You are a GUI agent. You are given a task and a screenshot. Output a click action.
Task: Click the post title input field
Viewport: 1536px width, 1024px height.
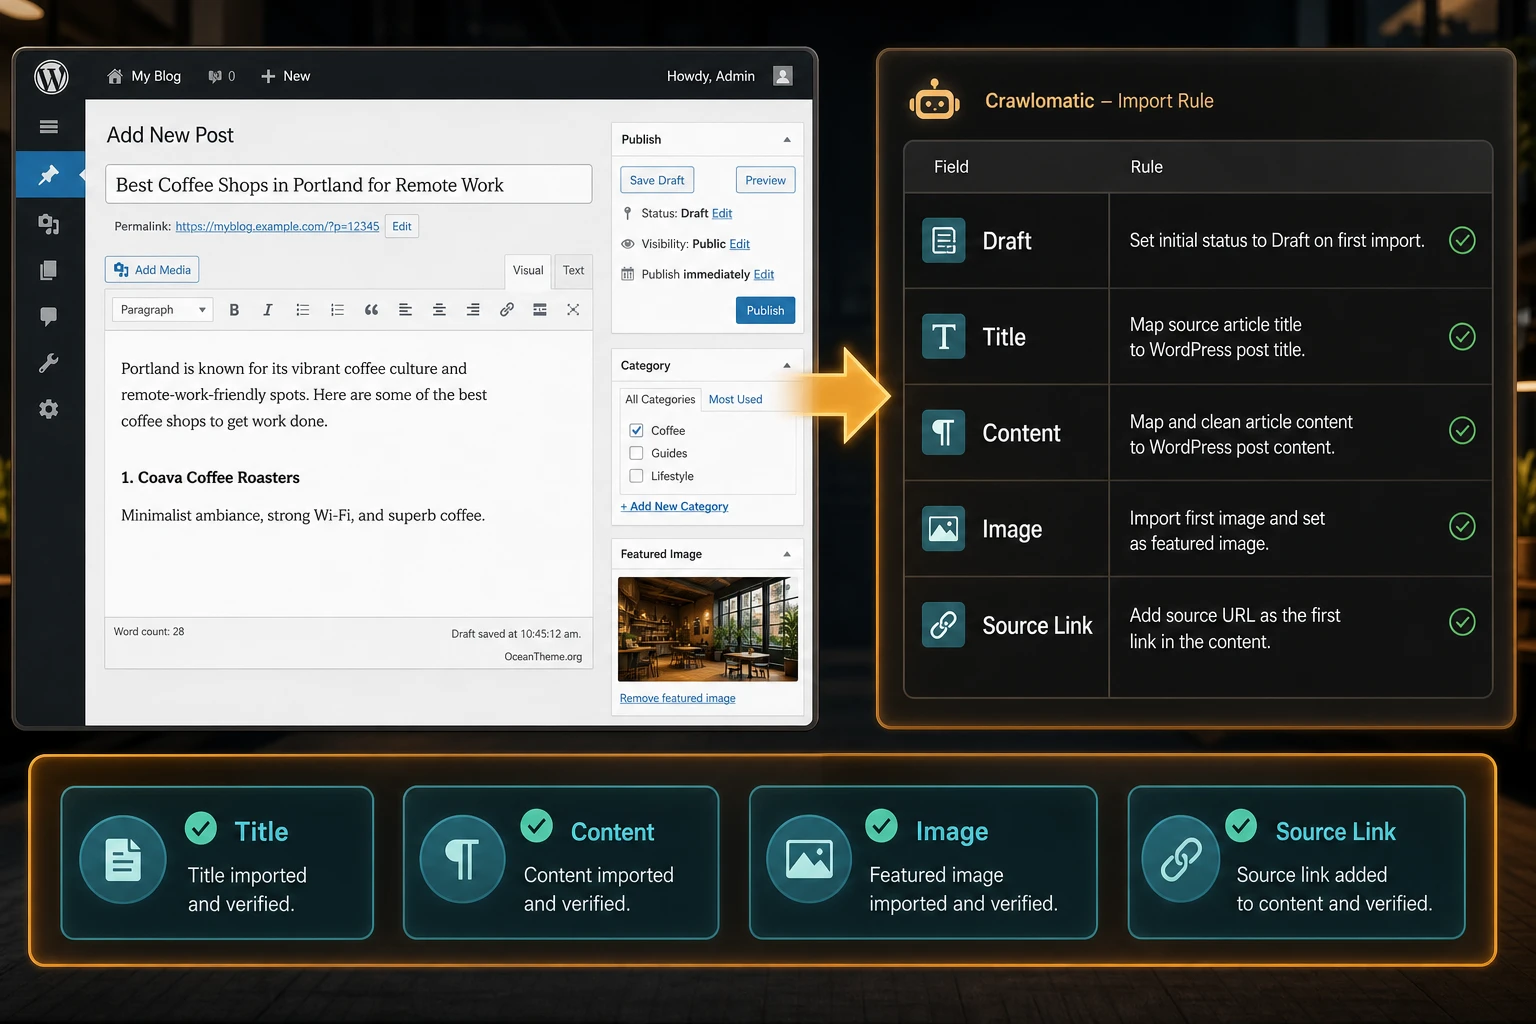tap(348, 185)
